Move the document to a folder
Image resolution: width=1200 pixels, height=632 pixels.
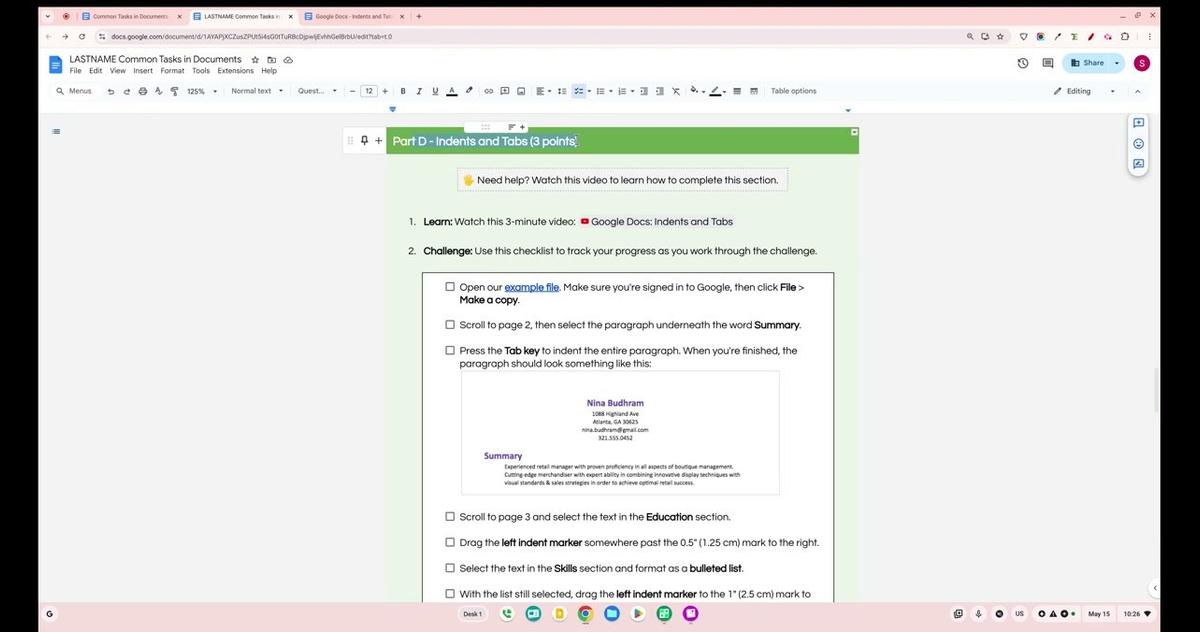pos(272,60)
